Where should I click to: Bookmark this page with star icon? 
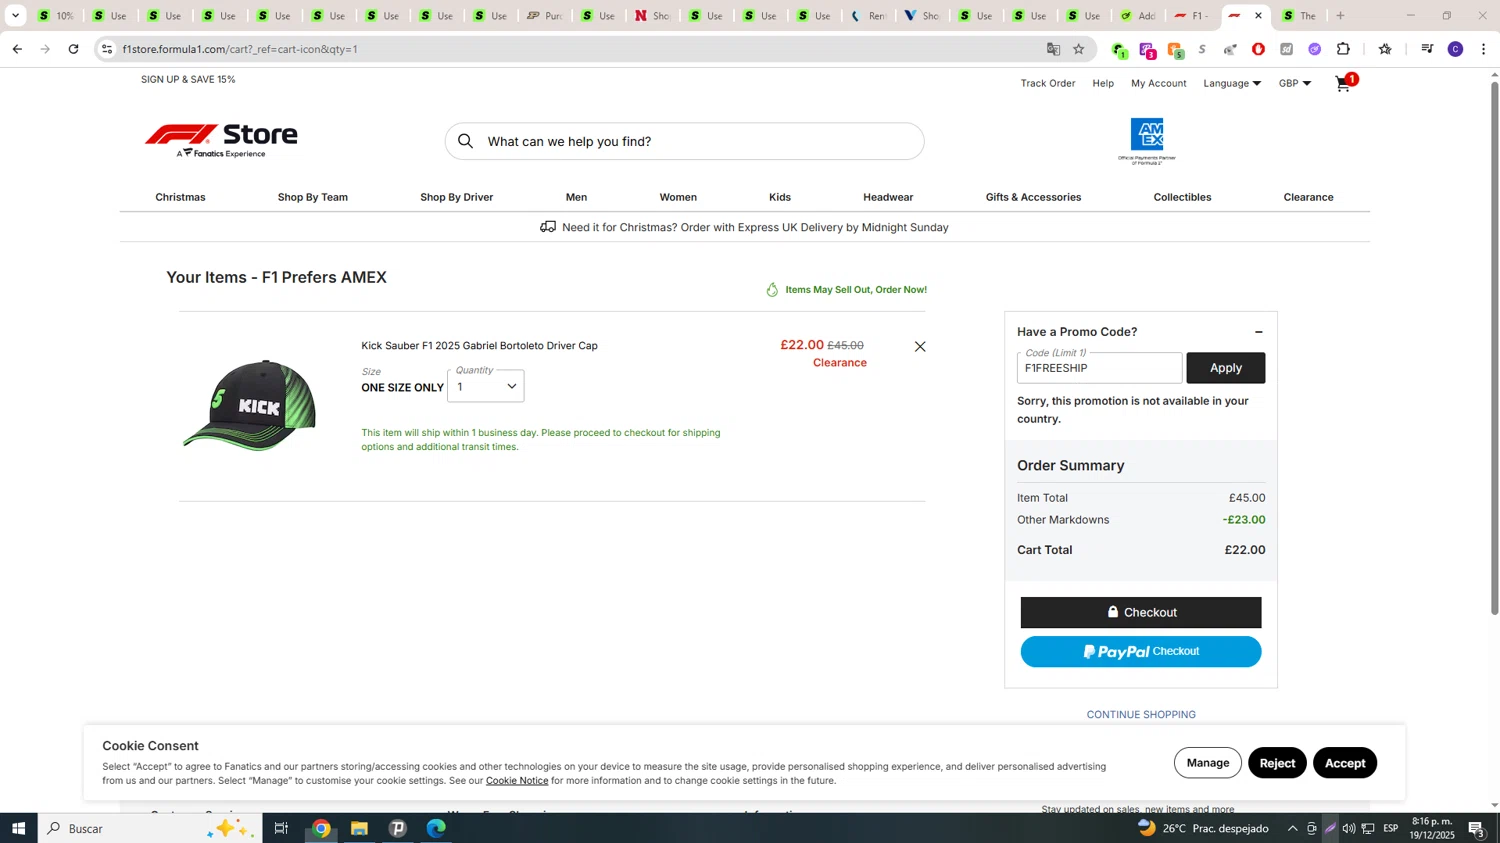pyautogui.click(x=1078, y=49)
